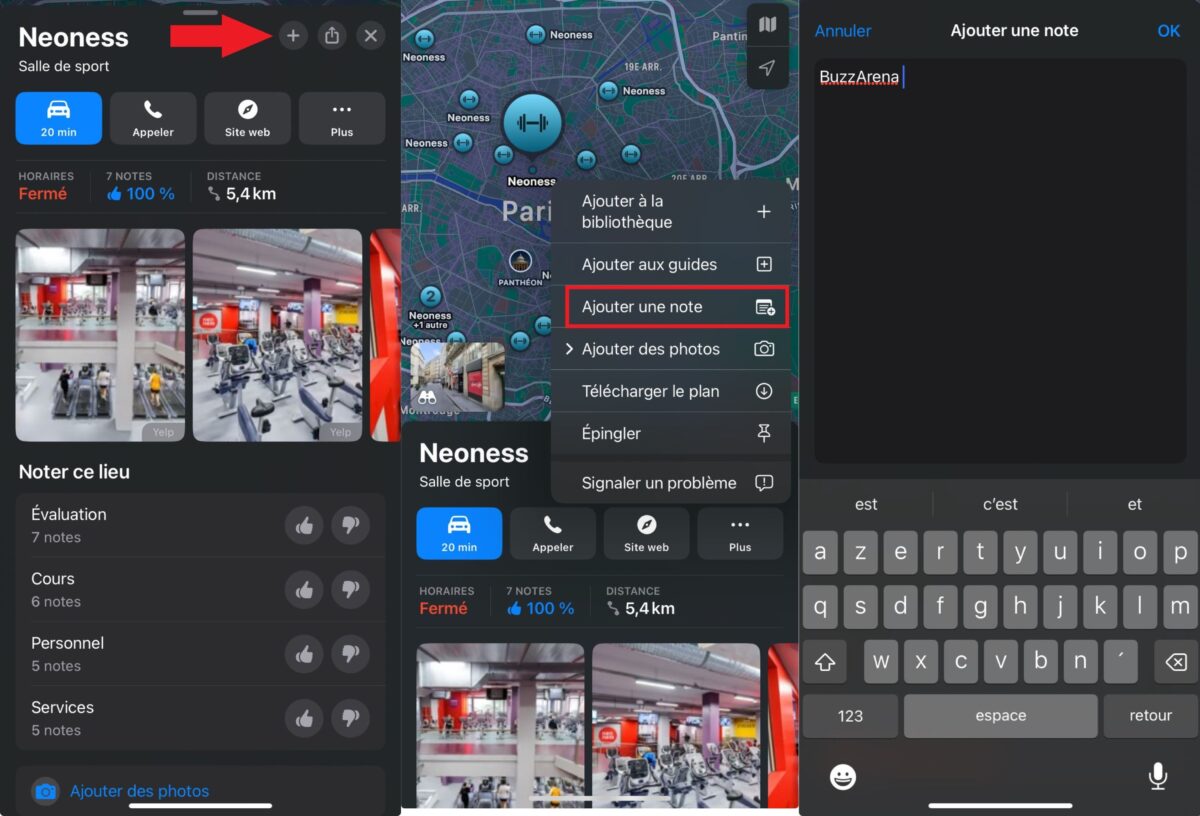Give thumbs up for Cours
This screenshot has height=816, width=1200.
coord(304,590)
